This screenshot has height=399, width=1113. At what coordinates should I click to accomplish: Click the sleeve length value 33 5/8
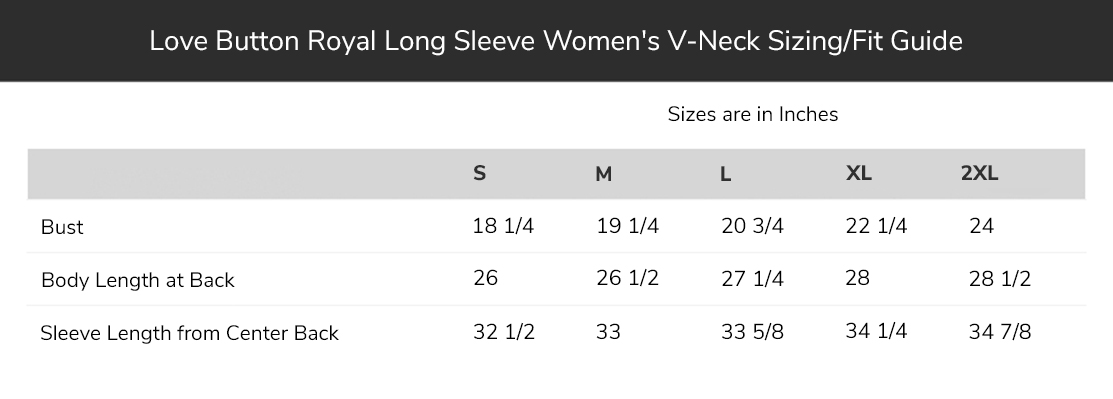pyautogui.click(x=752, y=332)
